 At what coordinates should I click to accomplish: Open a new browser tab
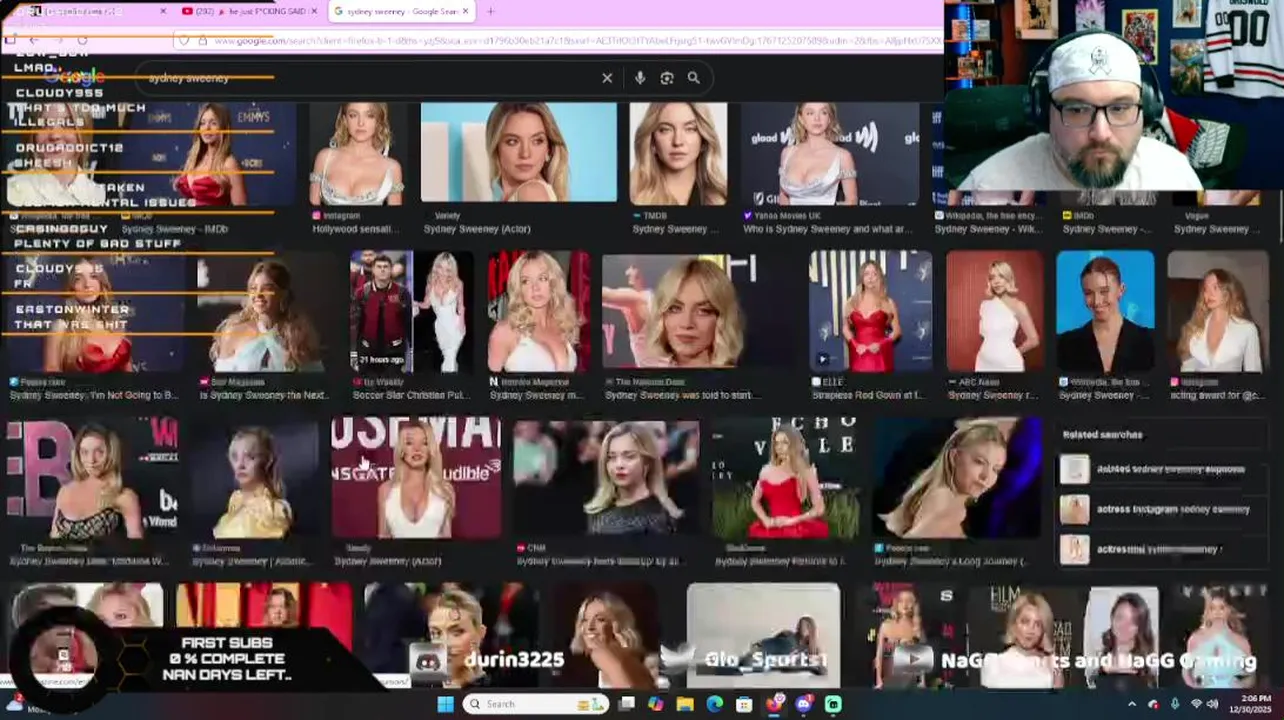tap(490, 11)
